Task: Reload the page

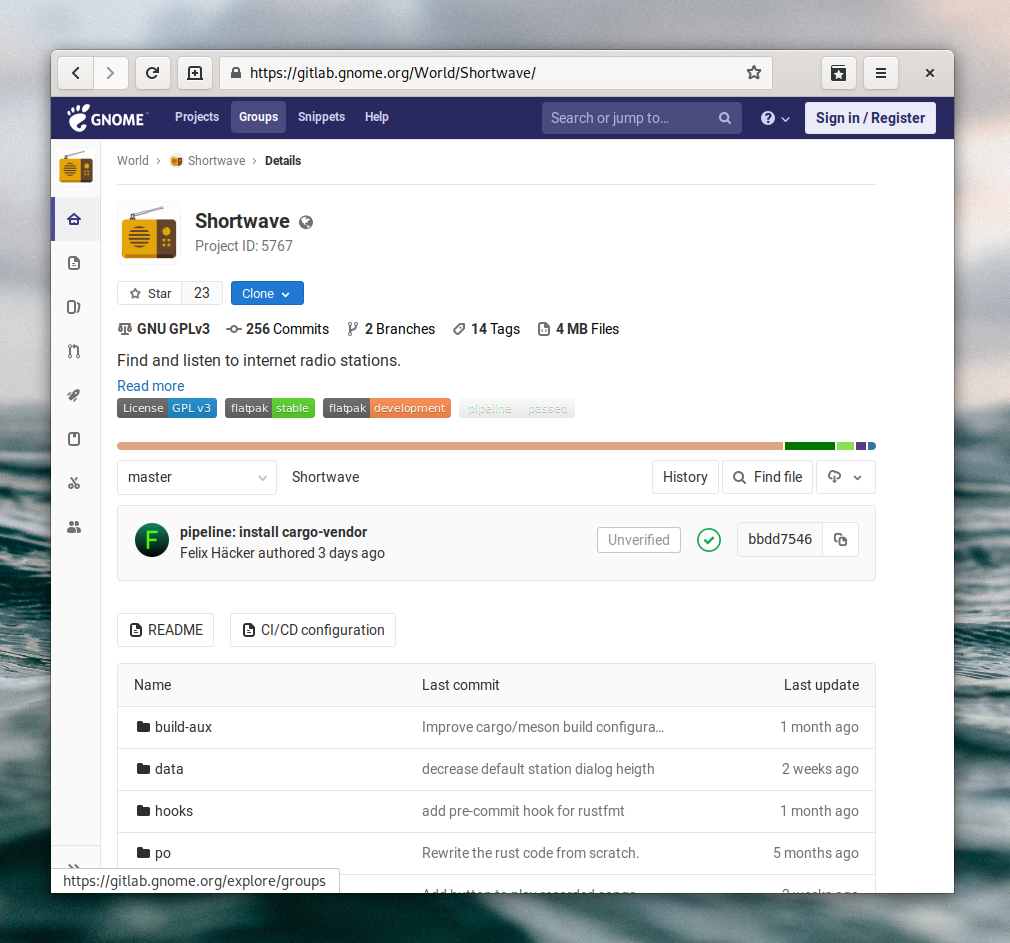Action: tap(153, 73)
